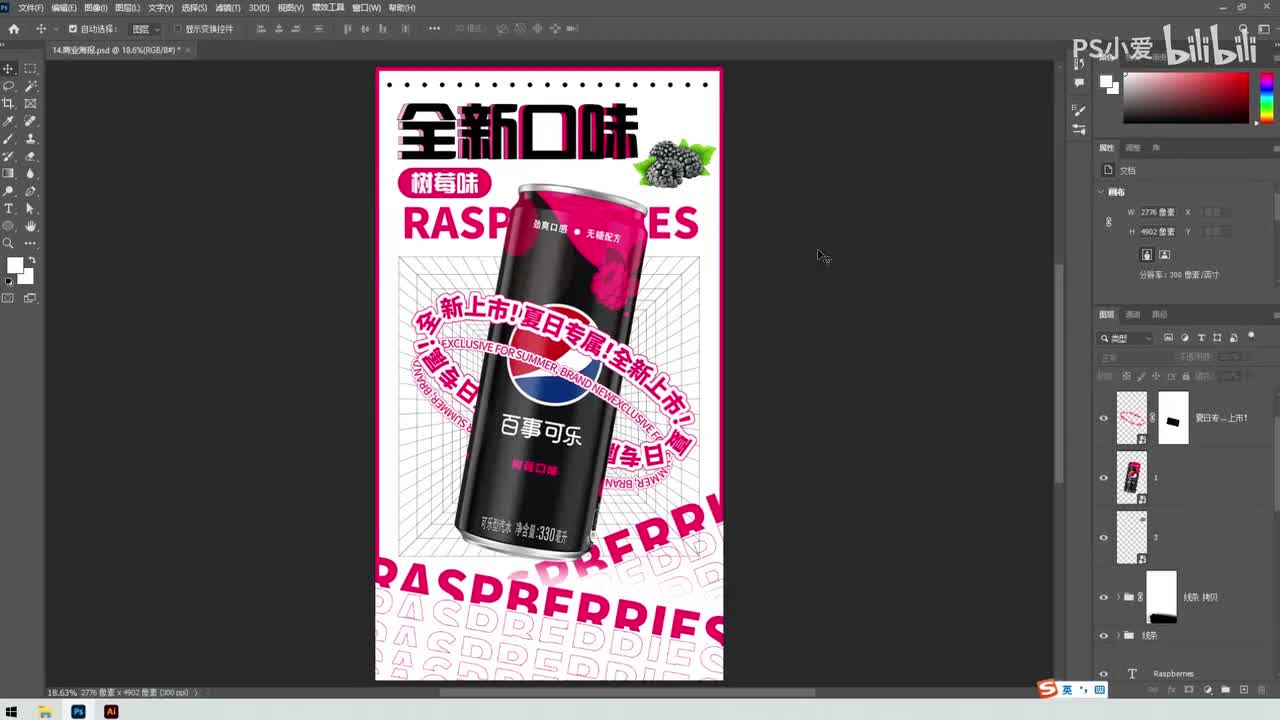Viewport: 1280px width, 720px height.
Task: Open Photoshop from the Windows taskbar
Action: 78,711
